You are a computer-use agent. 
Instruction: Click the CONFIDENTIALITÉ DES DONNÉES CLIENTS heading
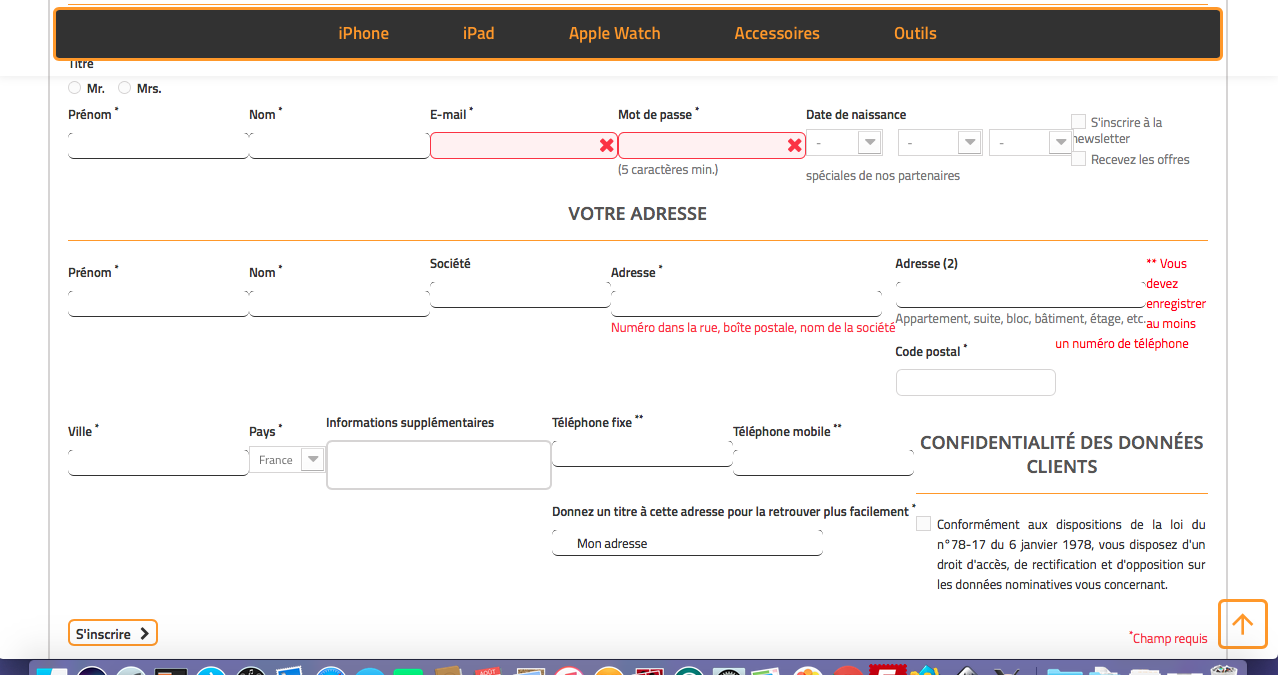[1062, 454]
